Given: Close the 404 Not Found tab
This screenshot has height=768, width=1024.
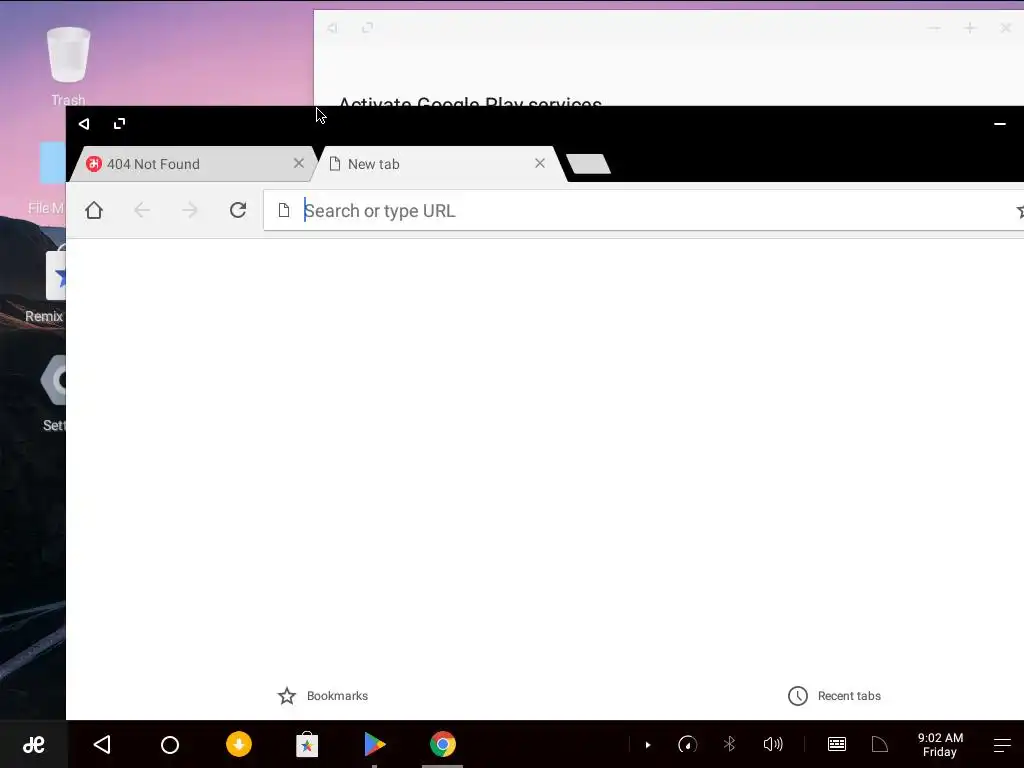Looking at the screenshot, I should point(298,163).
